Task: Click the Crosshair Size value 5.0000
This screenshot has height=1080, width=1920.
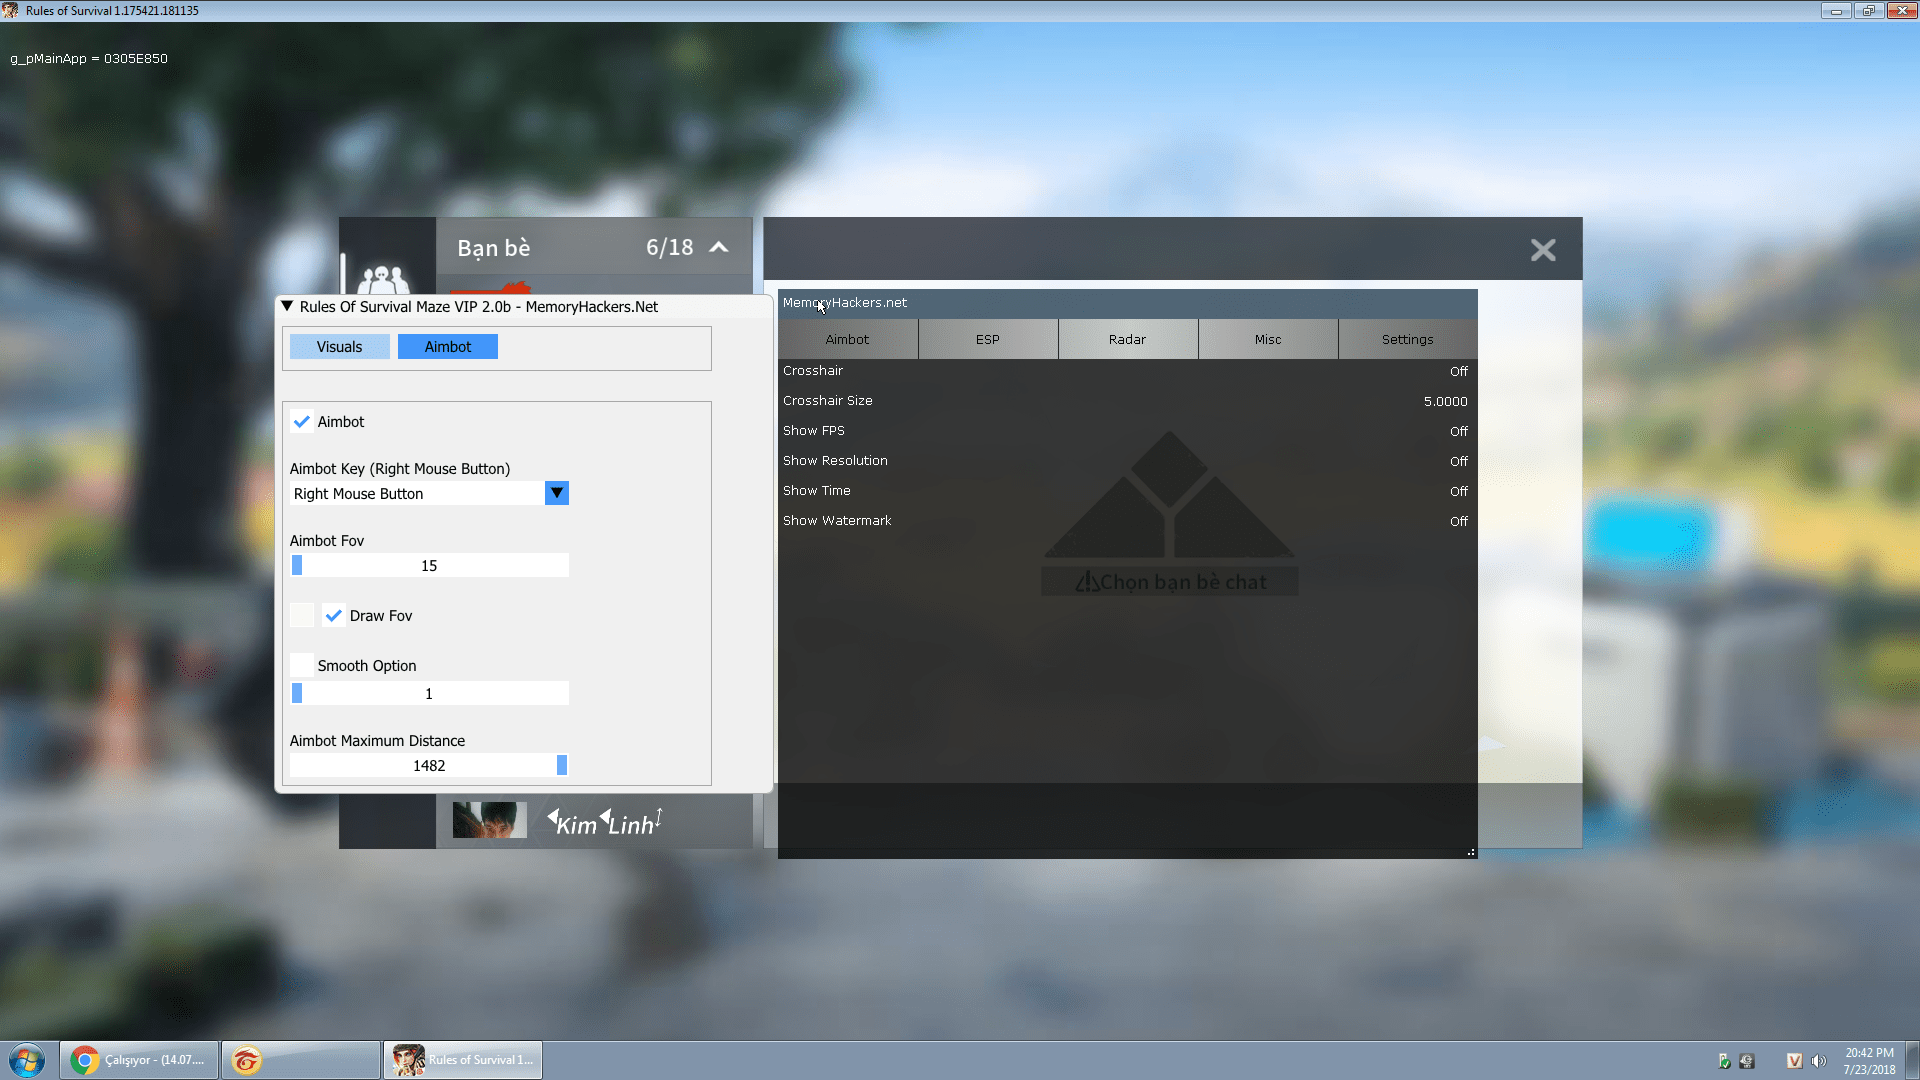Action: (x=1446, y=401)
